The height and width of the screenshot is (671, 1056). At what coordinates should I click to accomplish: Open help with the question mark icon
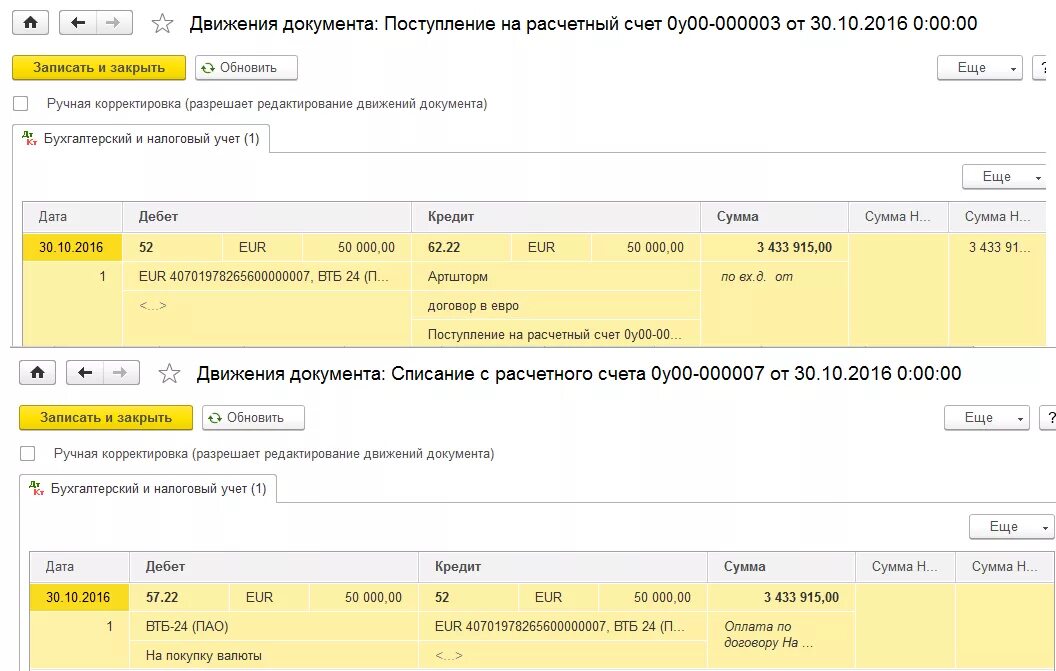click(x=1046, y=68)
